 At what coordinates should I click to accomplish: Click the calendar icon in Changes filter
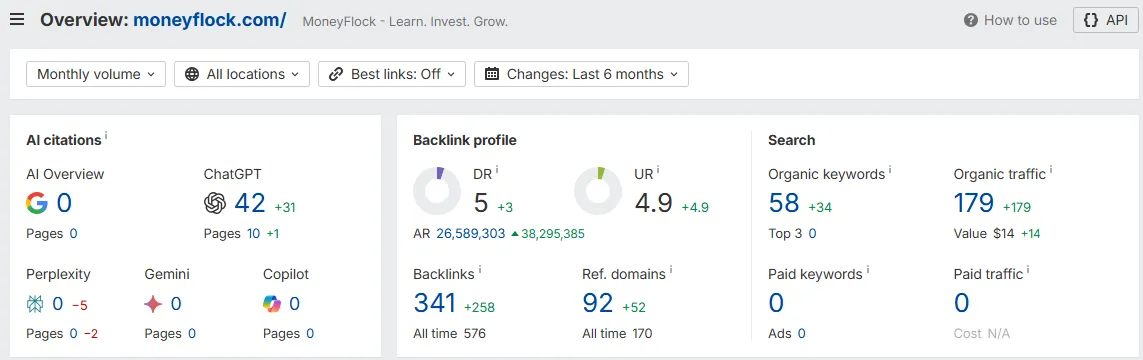click(x=492, y=74)
